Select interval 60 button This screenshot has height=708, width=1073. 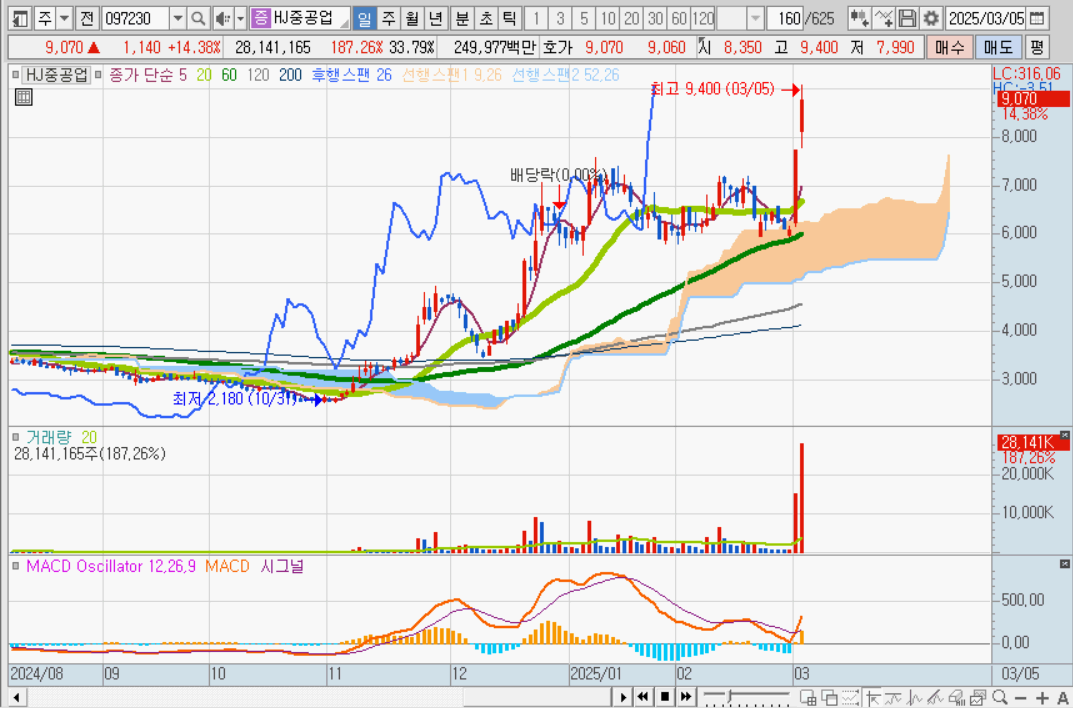[x=679, y=18]
